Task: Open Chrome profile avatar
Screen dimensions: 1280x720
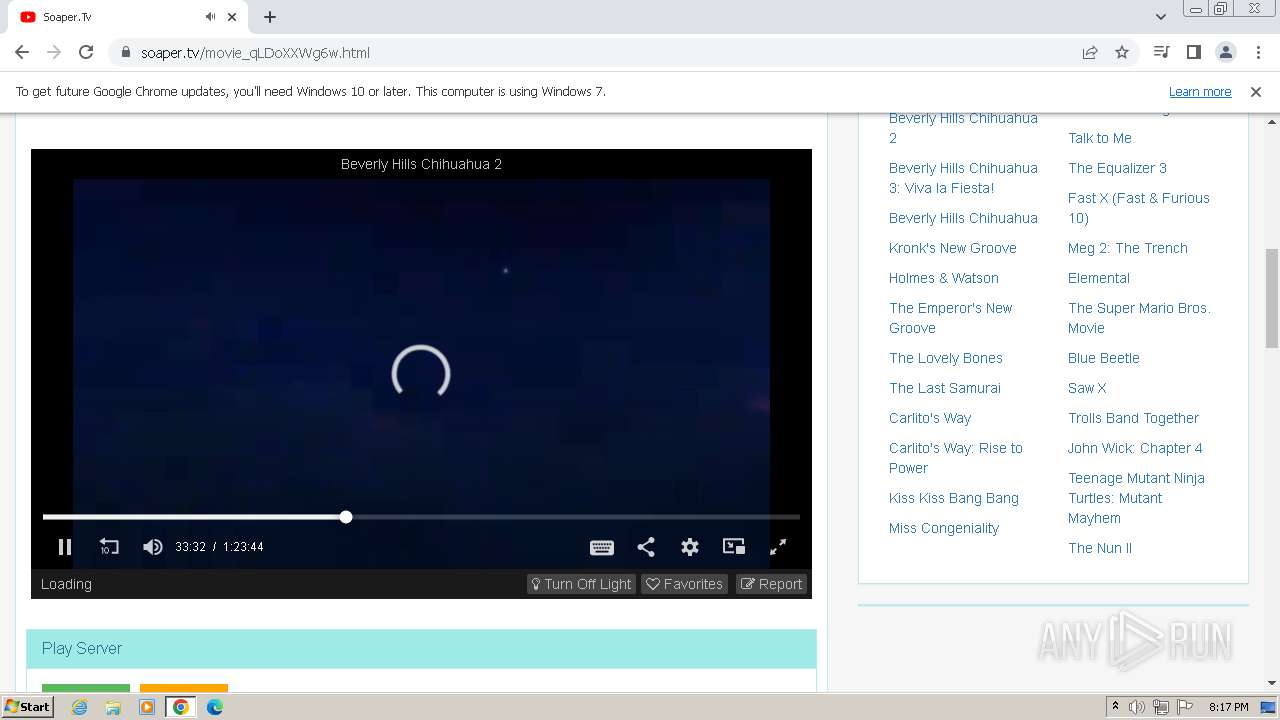Action: tap(1225, 52)
